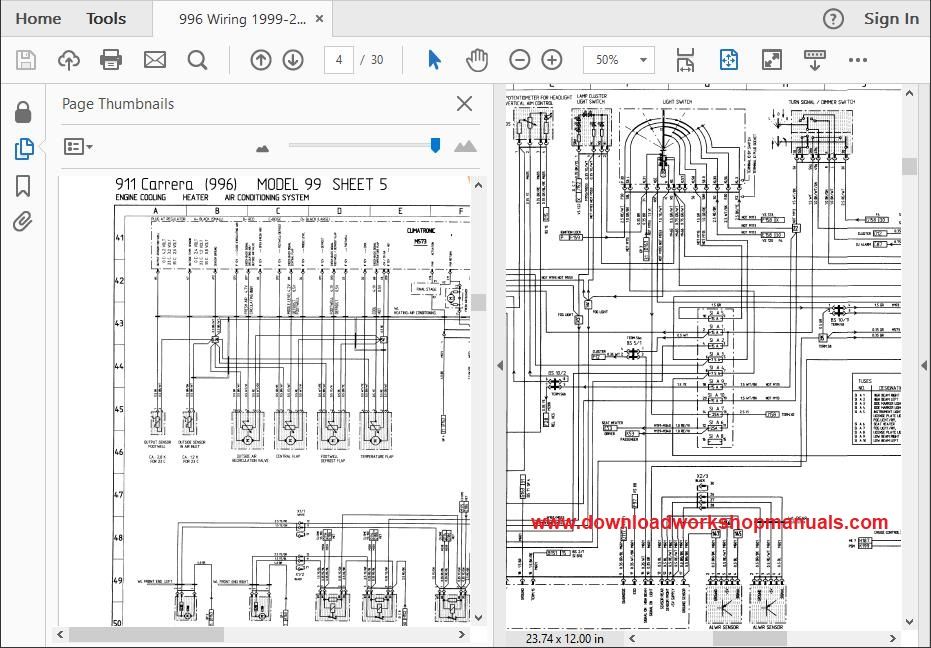Go to next page arrow
This screenshot has width=931, height=648.
[293, 60]
